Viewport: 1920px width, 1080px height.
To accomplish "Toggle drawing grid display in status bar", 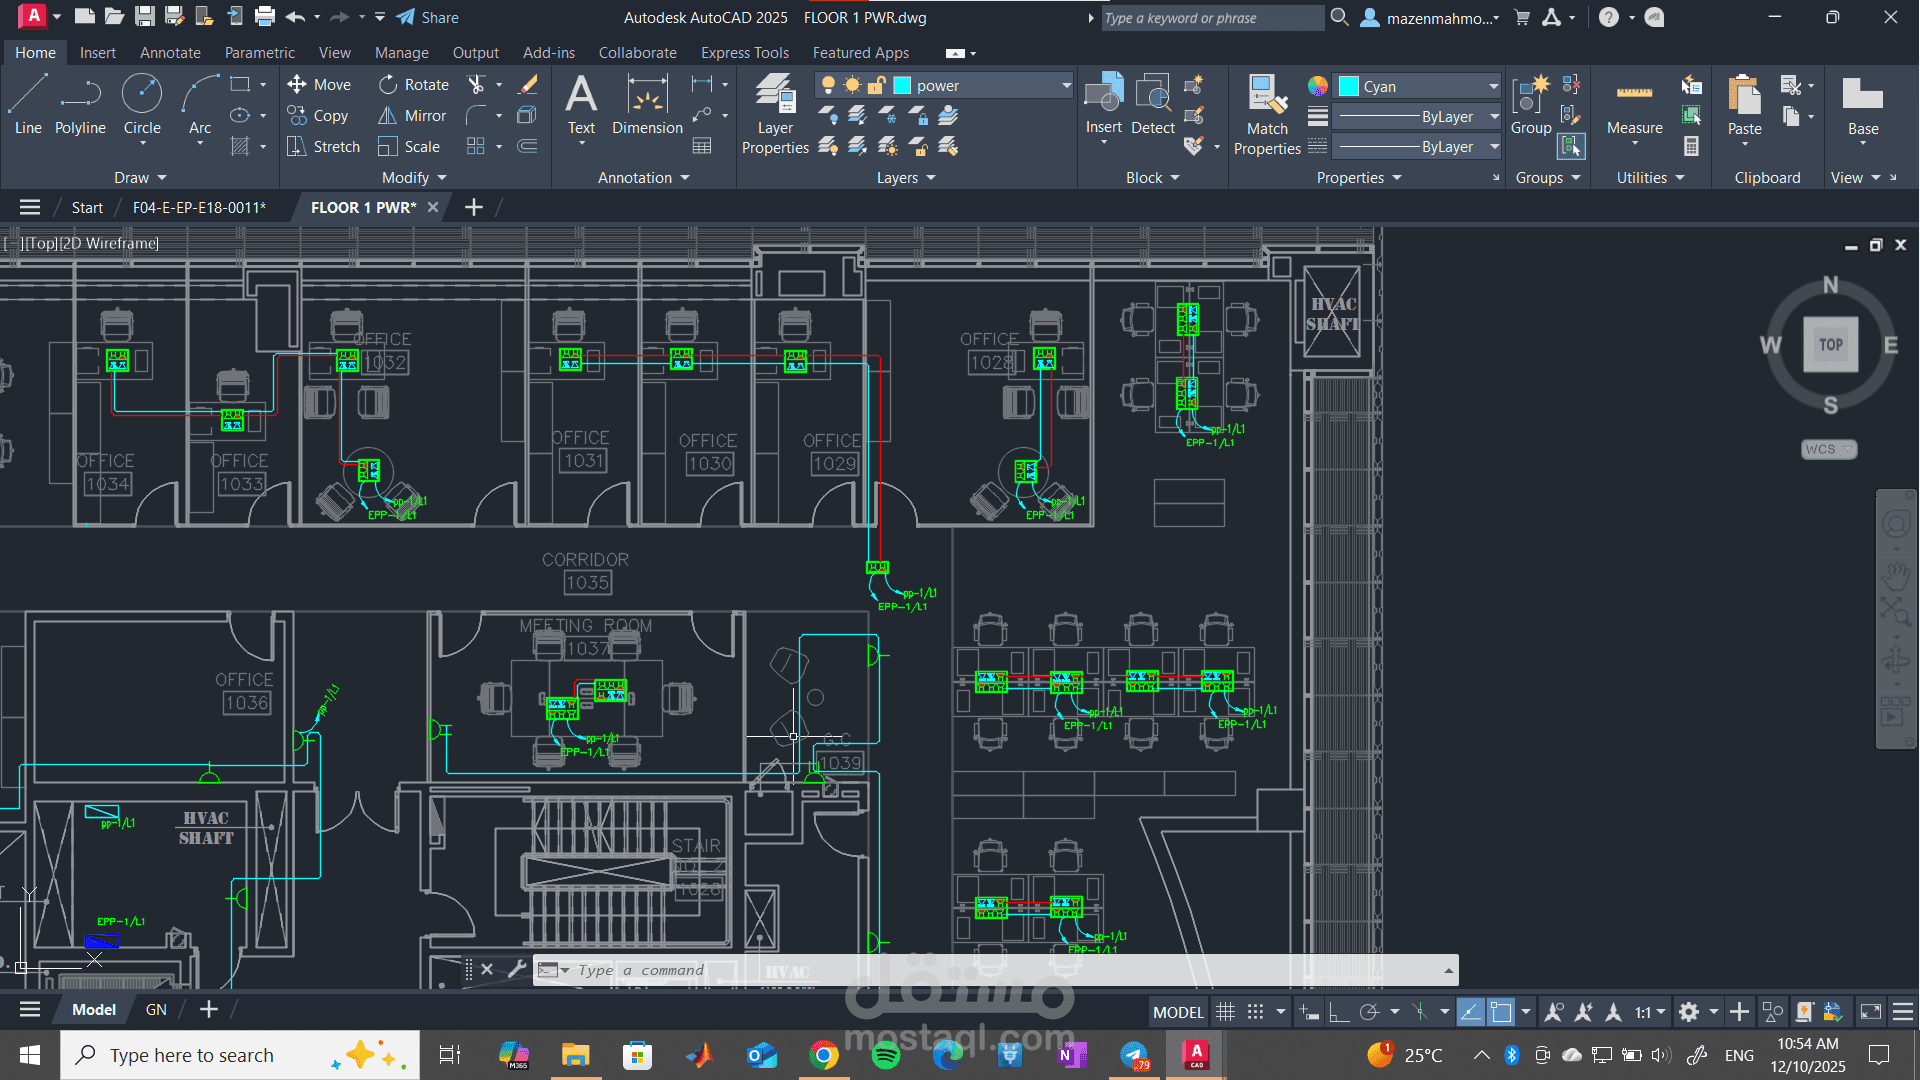I will tap(1225, 1012).
